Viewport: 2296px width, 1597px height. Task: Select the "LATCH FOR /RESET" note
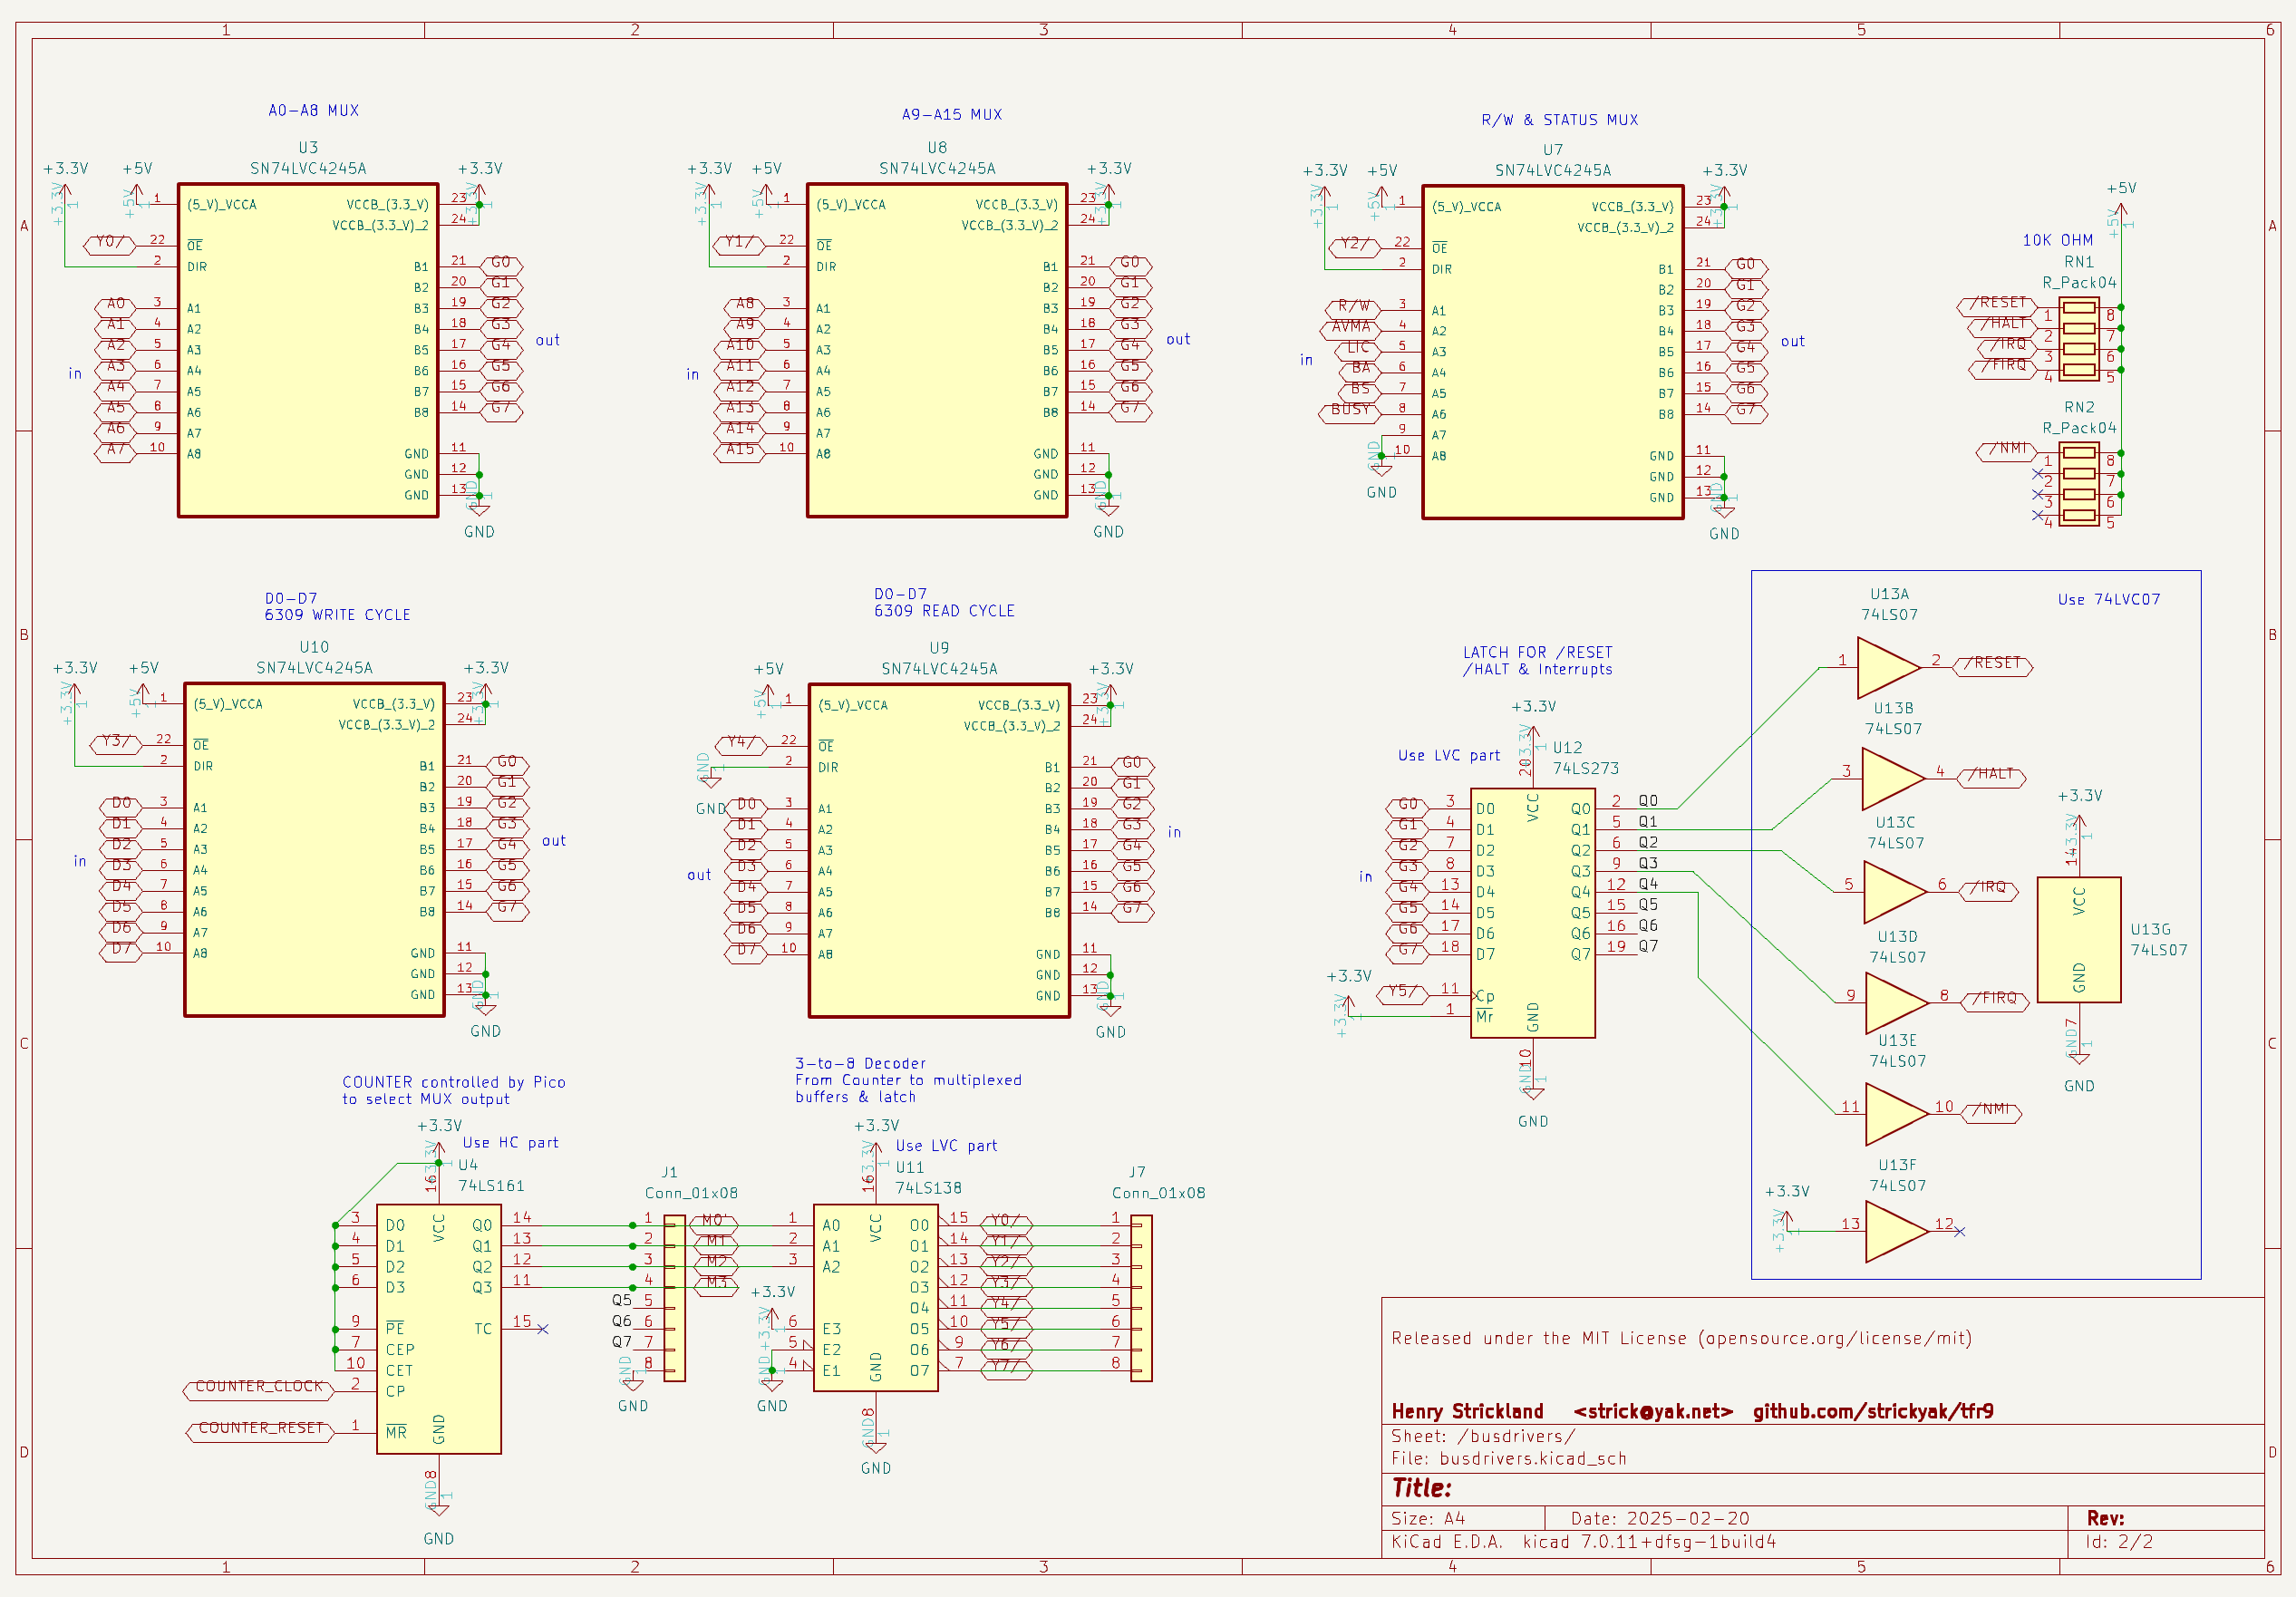1537,652
